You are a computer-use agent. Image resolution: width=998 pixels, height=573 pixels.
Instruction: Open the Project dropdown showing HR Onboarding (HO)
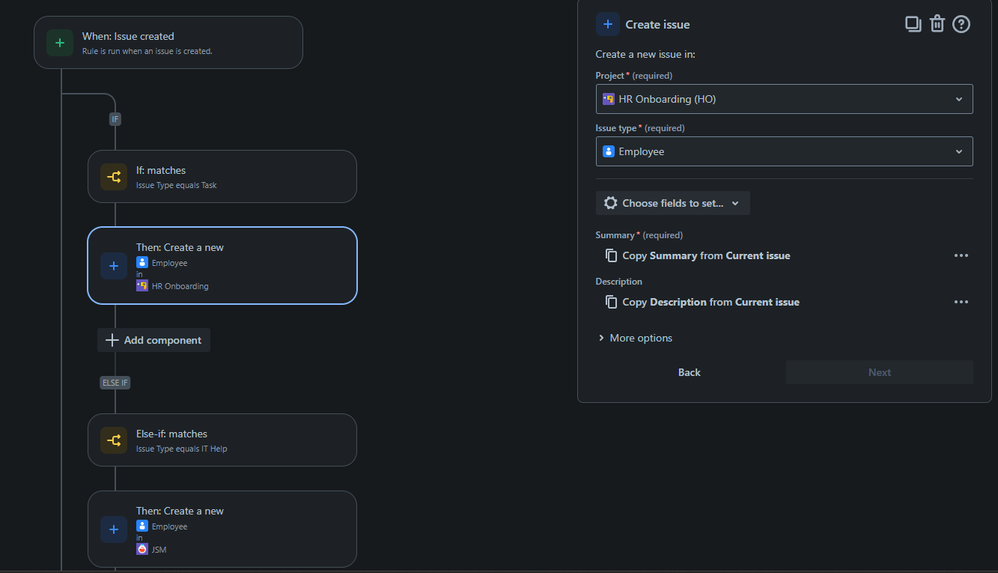pyautogui.click(x=784, y=99)
